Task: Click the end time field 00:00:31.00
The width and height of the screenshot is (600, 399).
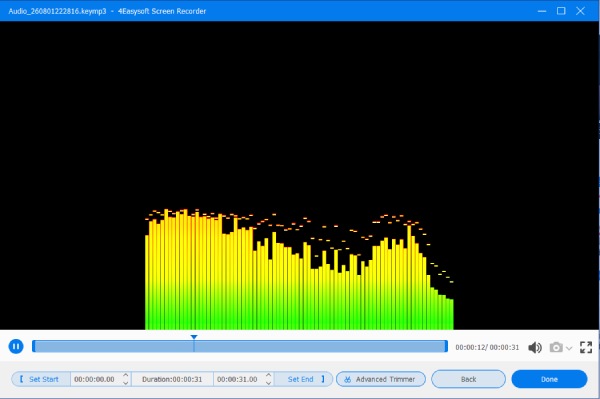Action: pos(237,379)
